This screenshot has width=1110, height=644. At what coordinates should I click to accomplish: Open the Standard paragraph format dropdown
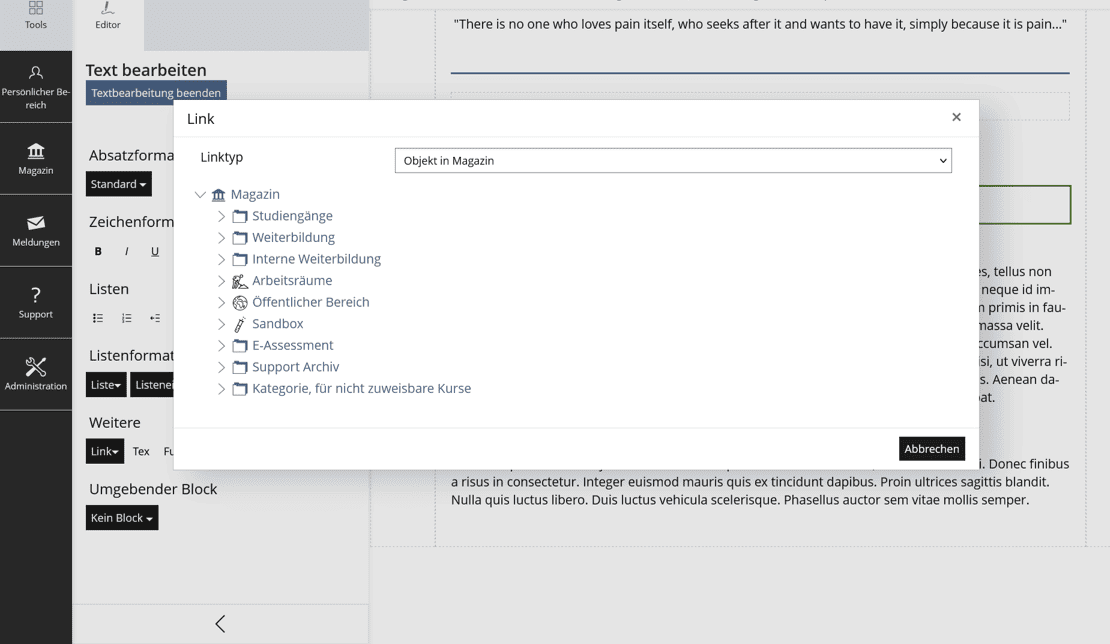coord(119,184)
